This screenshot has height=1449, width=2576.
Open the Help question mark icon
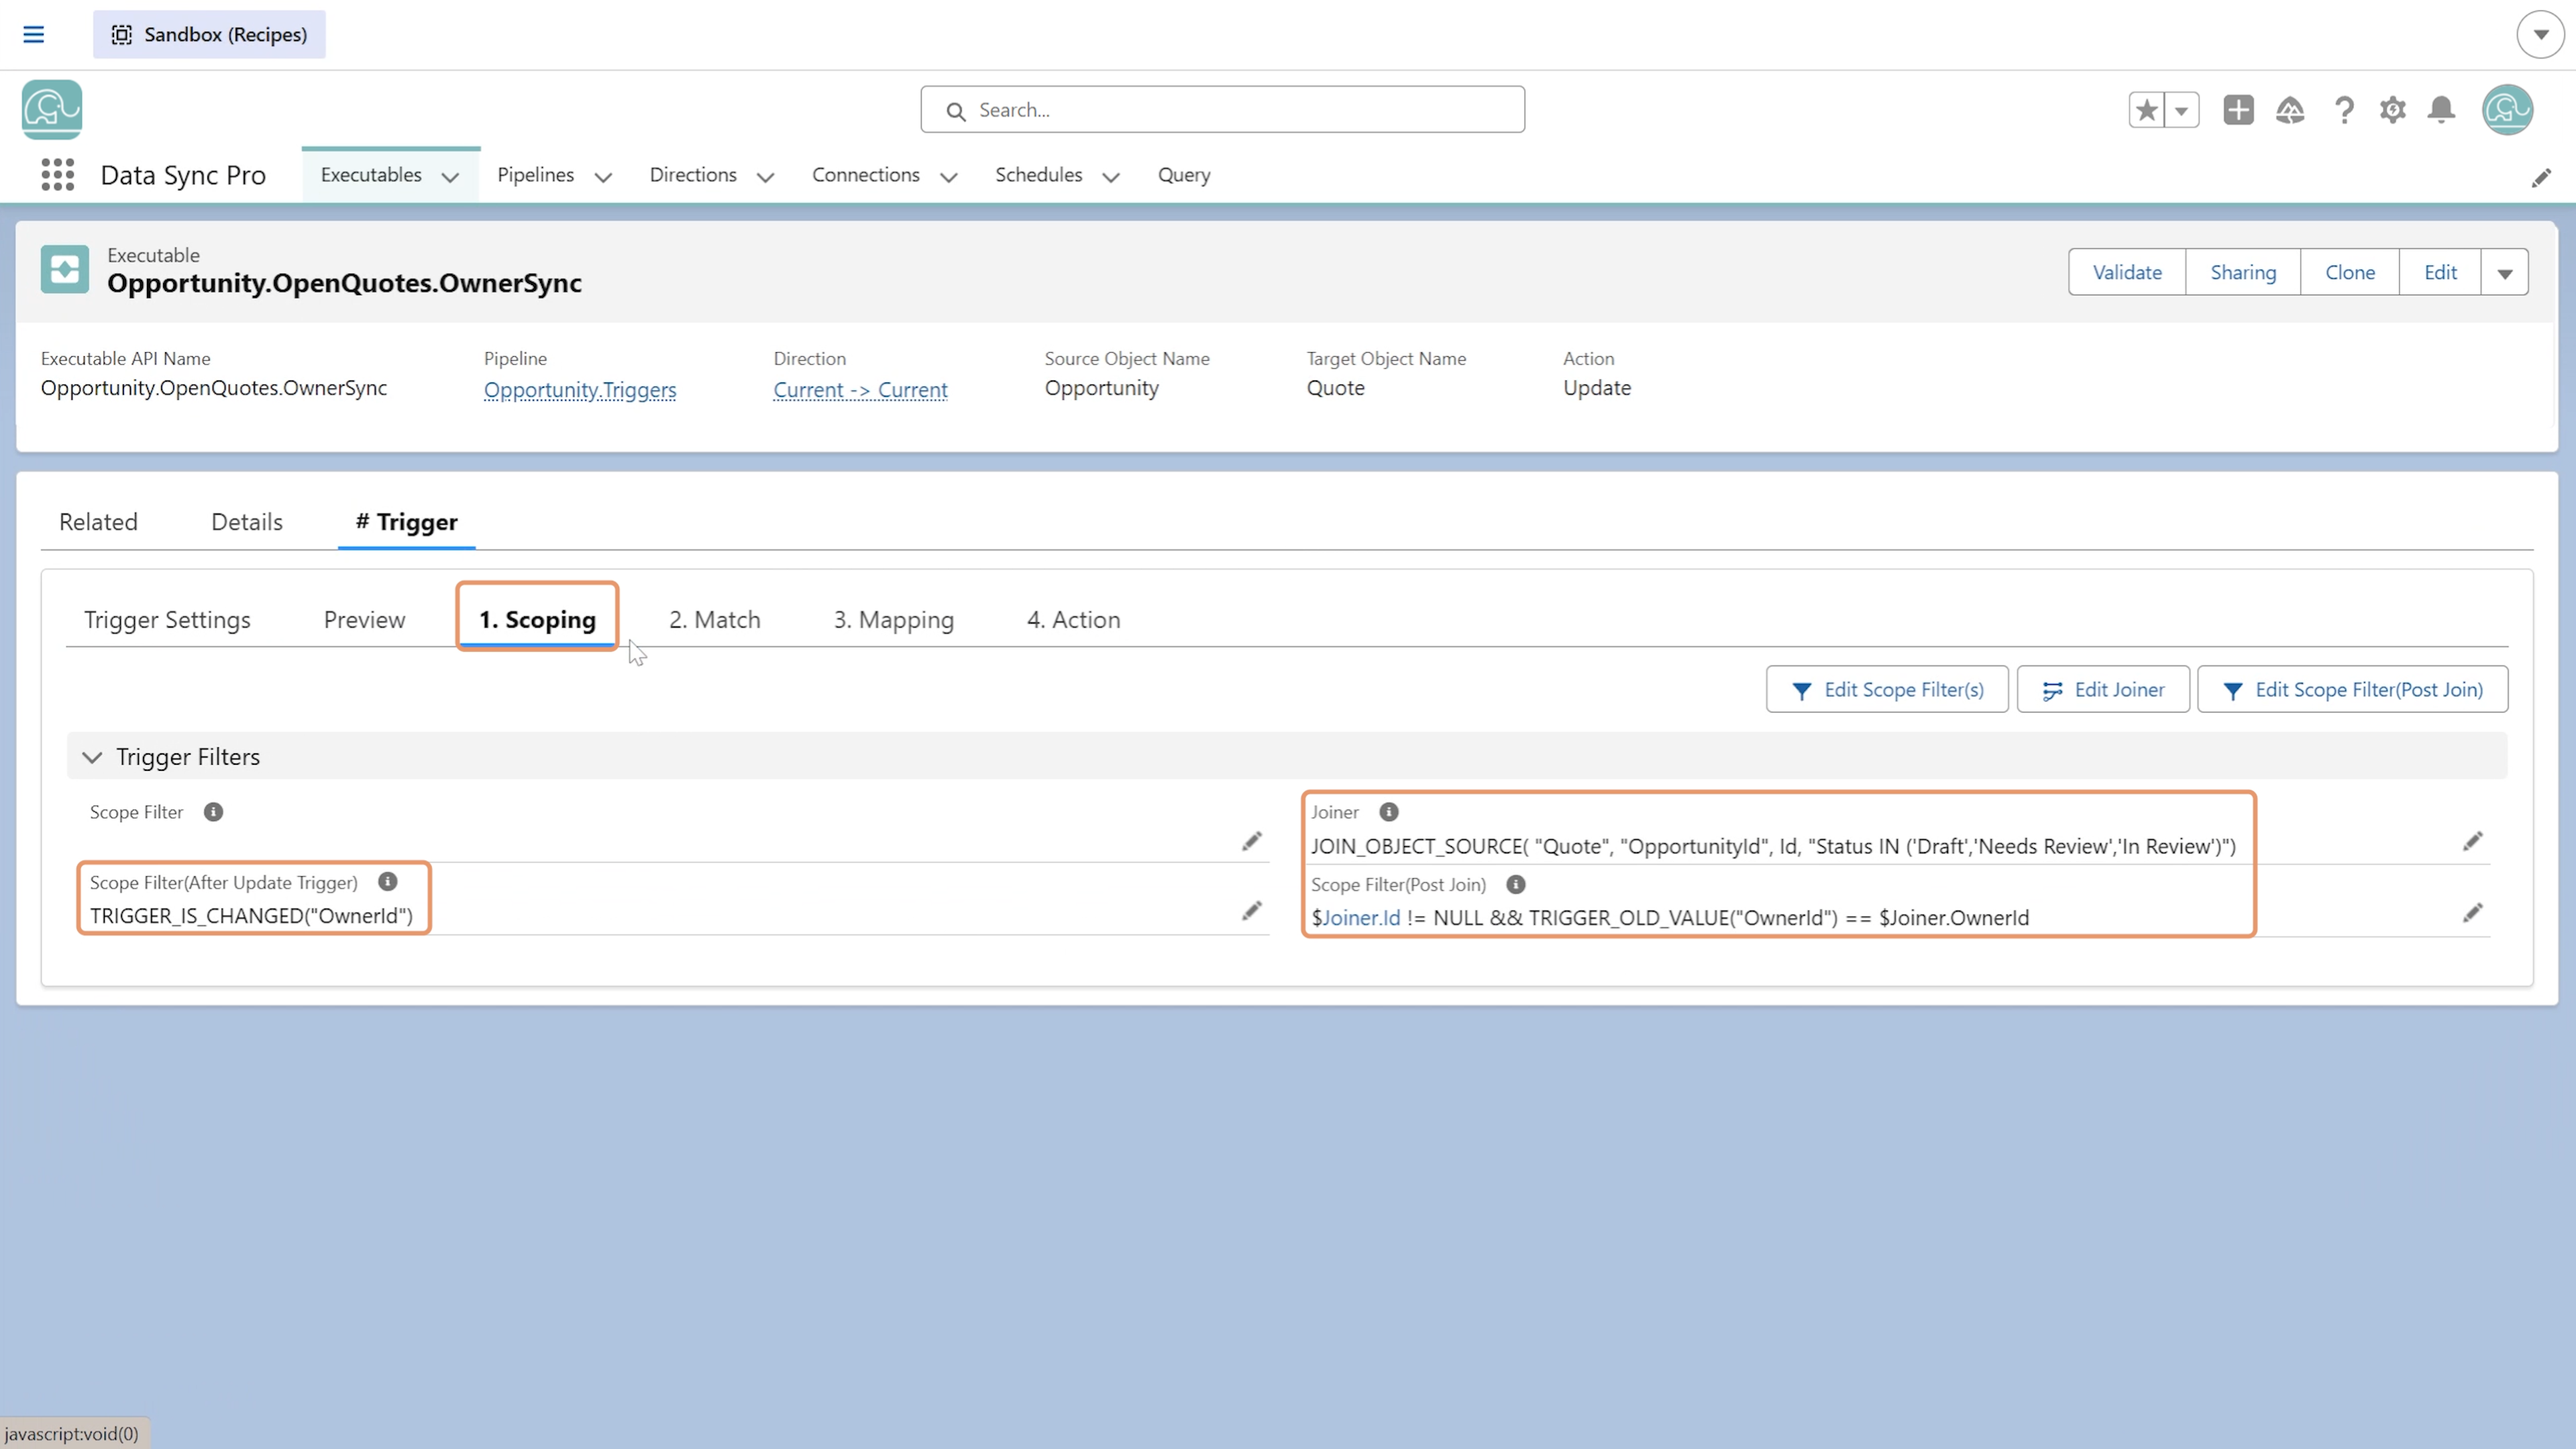click(x=2343, y=110)
